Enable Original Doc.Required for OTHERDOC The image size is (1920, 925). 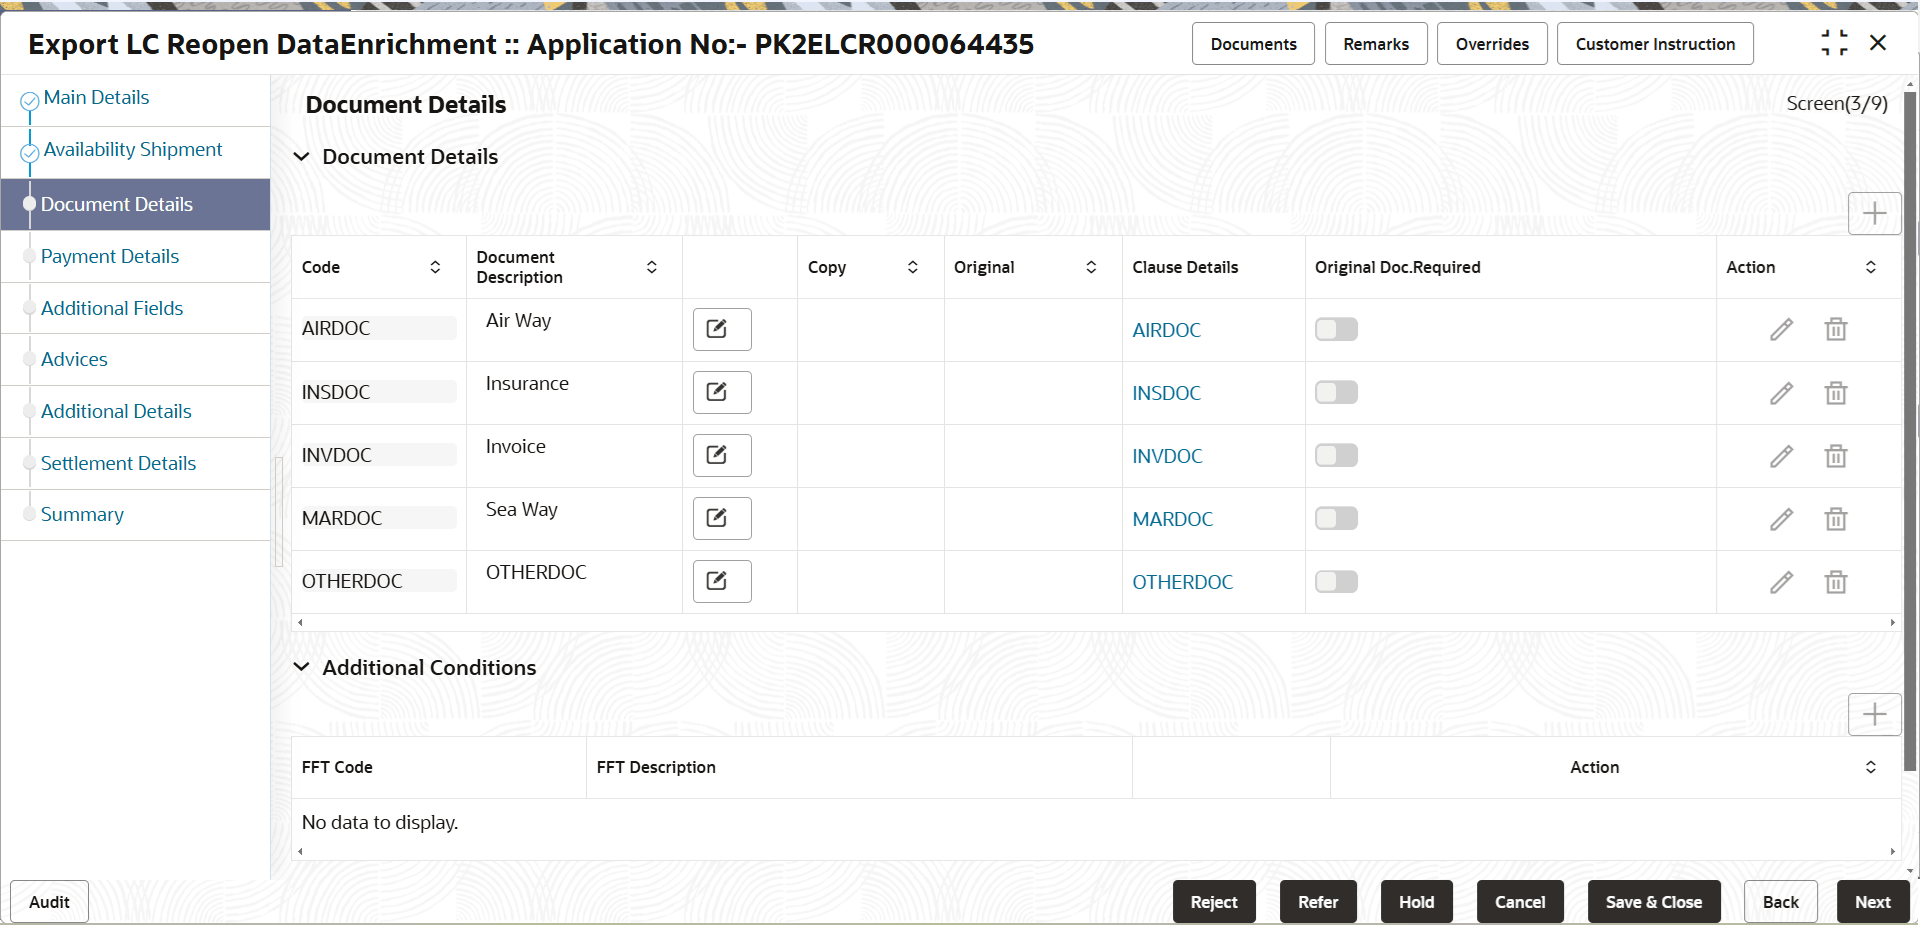1336,581
